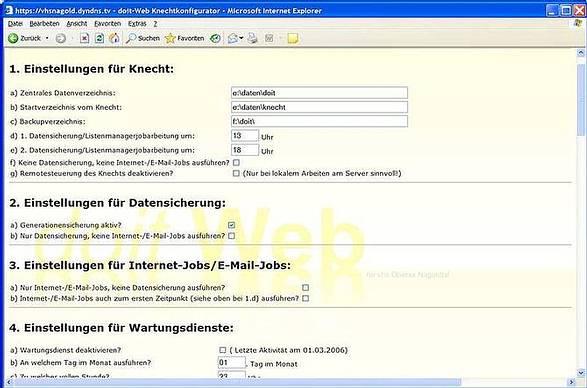Click the 1. Datensicherung hour field
Screen dimensions: 587x388
245,136
